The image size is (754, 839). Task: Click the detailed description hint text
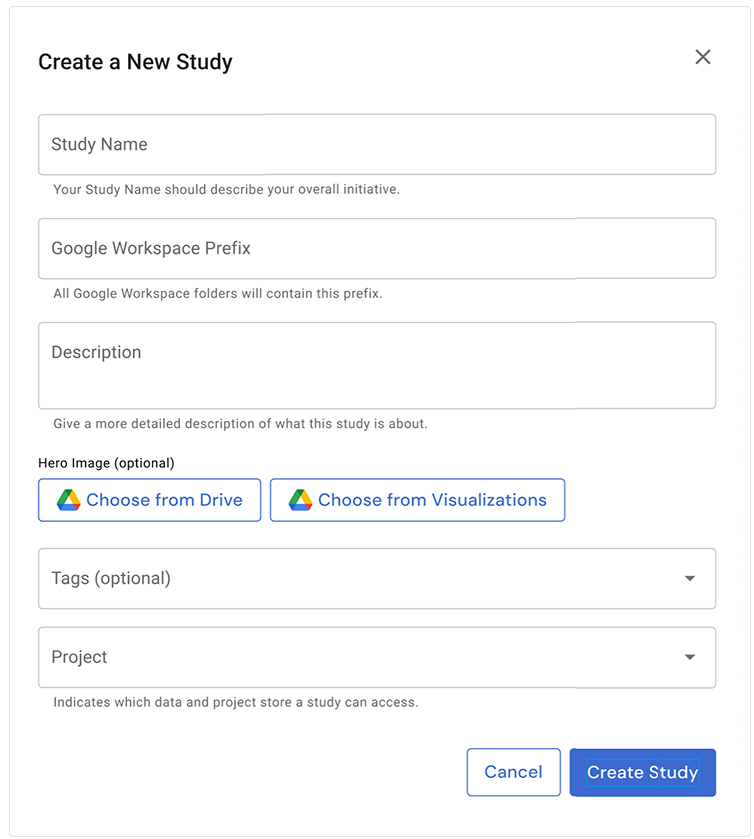(240, 424)
